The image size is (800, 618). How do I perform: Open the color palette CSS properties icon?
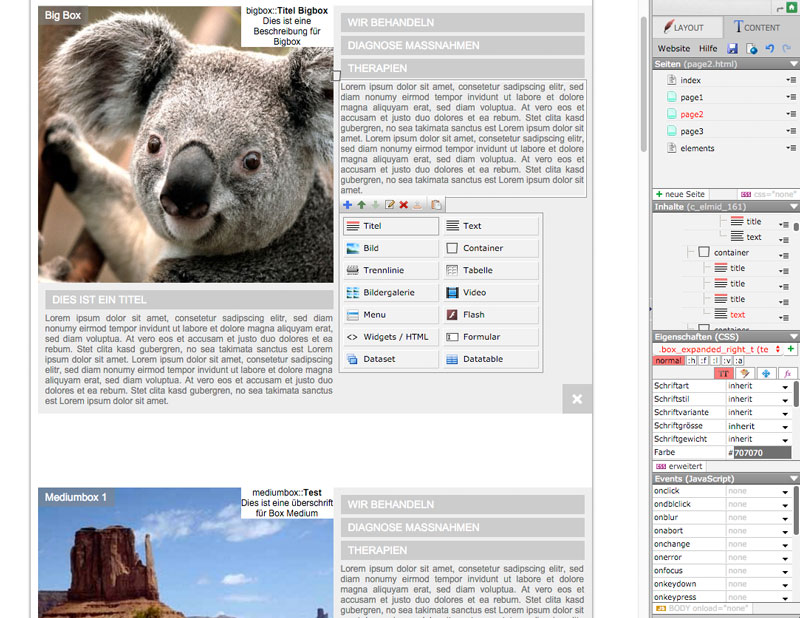pos(744,373)
